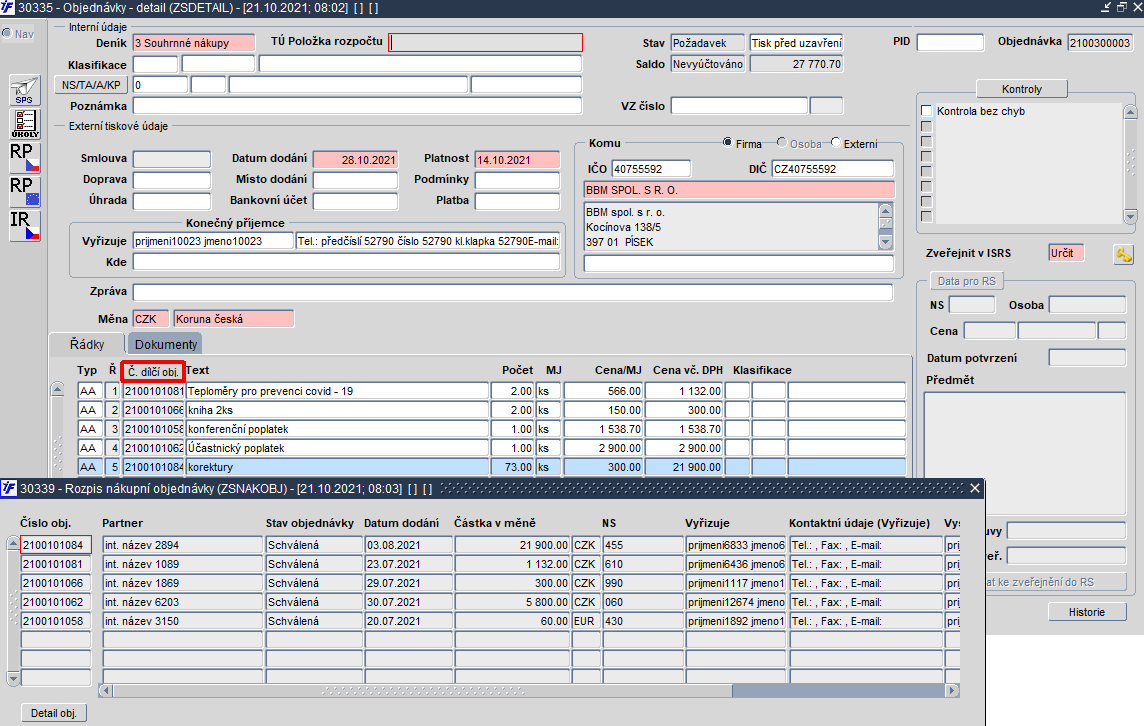The height and width of the screenshot is (726, 1144).
Task: Close the Rozpis nákupní objednávky window
Action: 975,488
